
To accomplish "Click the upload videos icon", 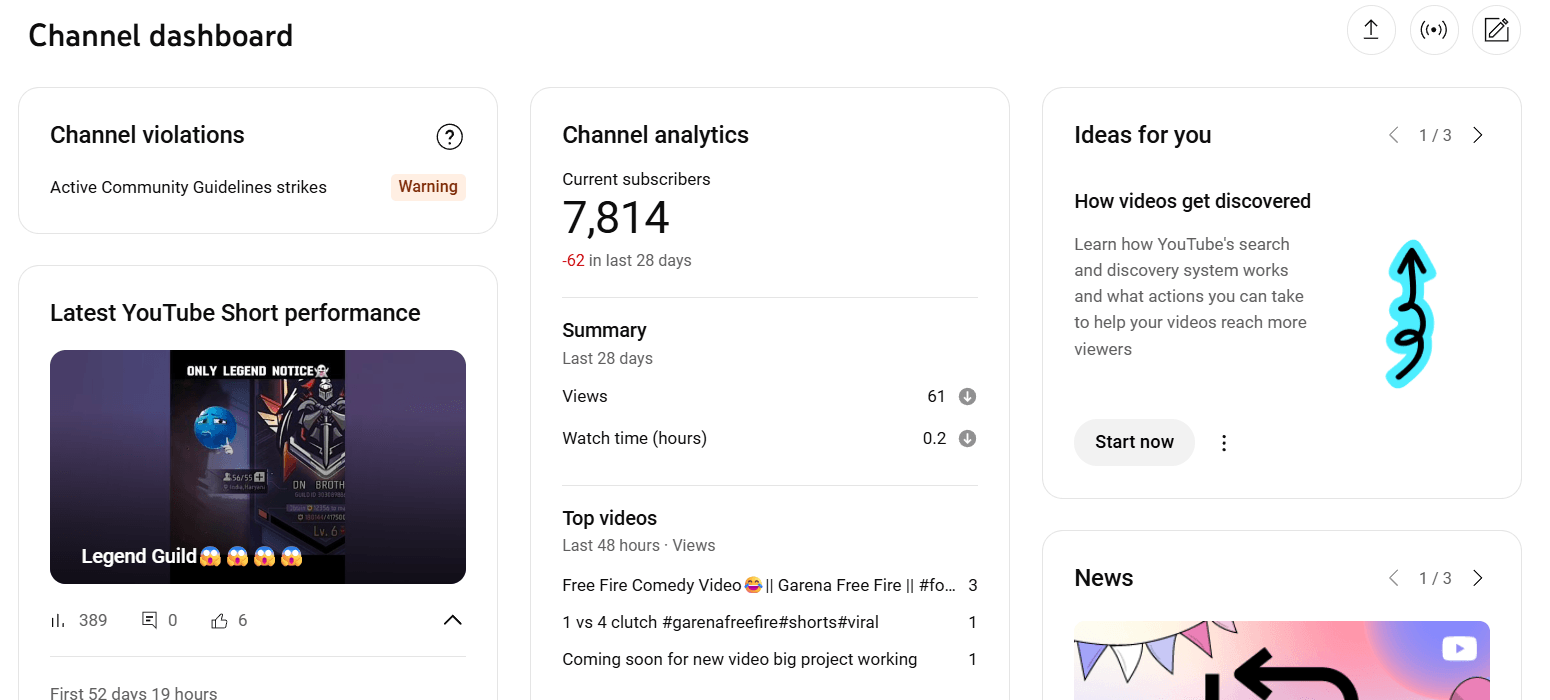I will pos(1371,31).
